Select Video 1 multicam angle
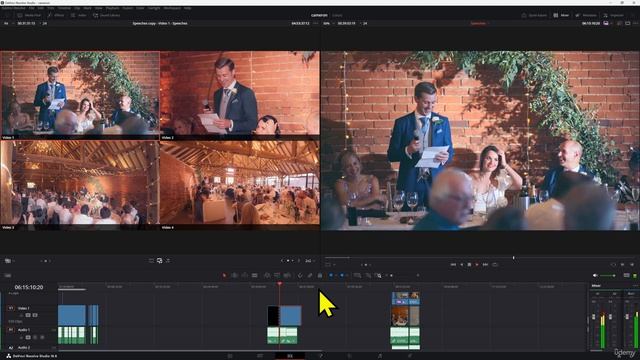 click(80, 95)
